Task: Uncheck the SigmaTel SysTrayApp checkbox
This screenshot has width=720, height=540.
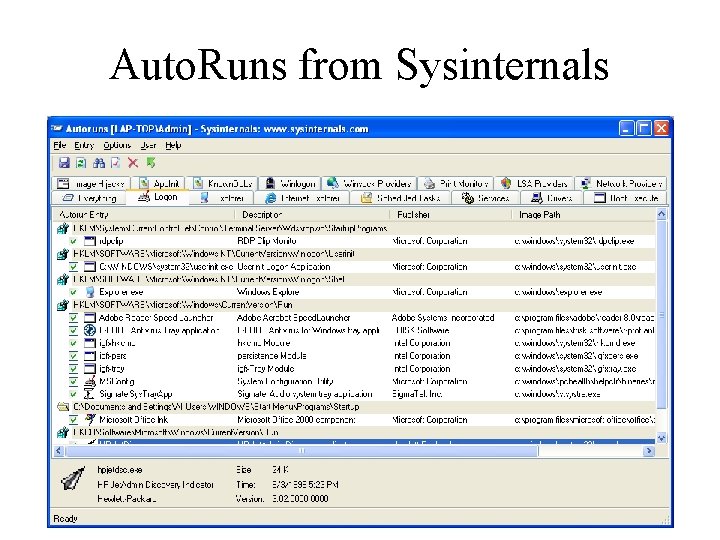Action: pos(73,394)
